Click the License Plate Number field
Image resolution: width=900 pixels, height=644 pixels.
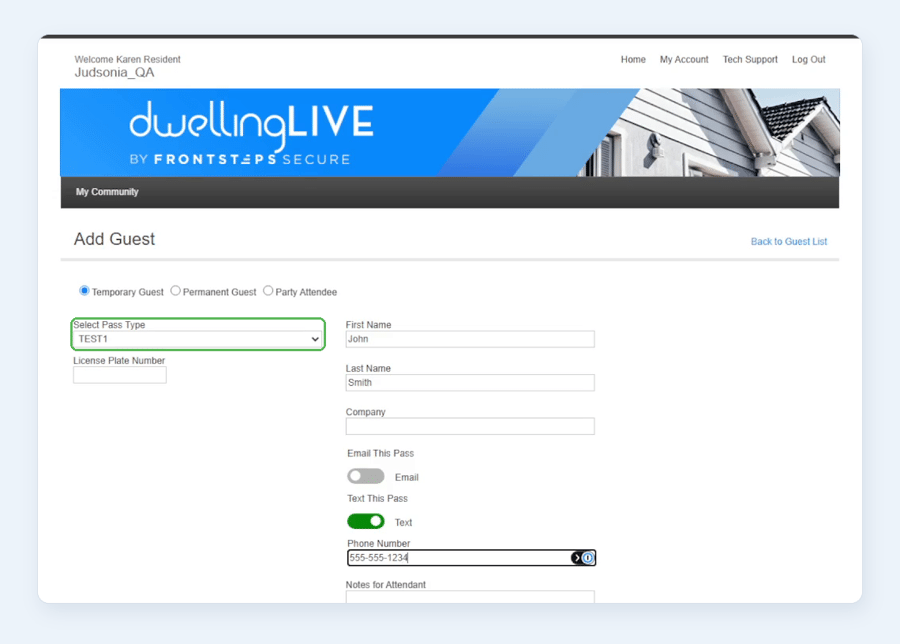[120, 375]
